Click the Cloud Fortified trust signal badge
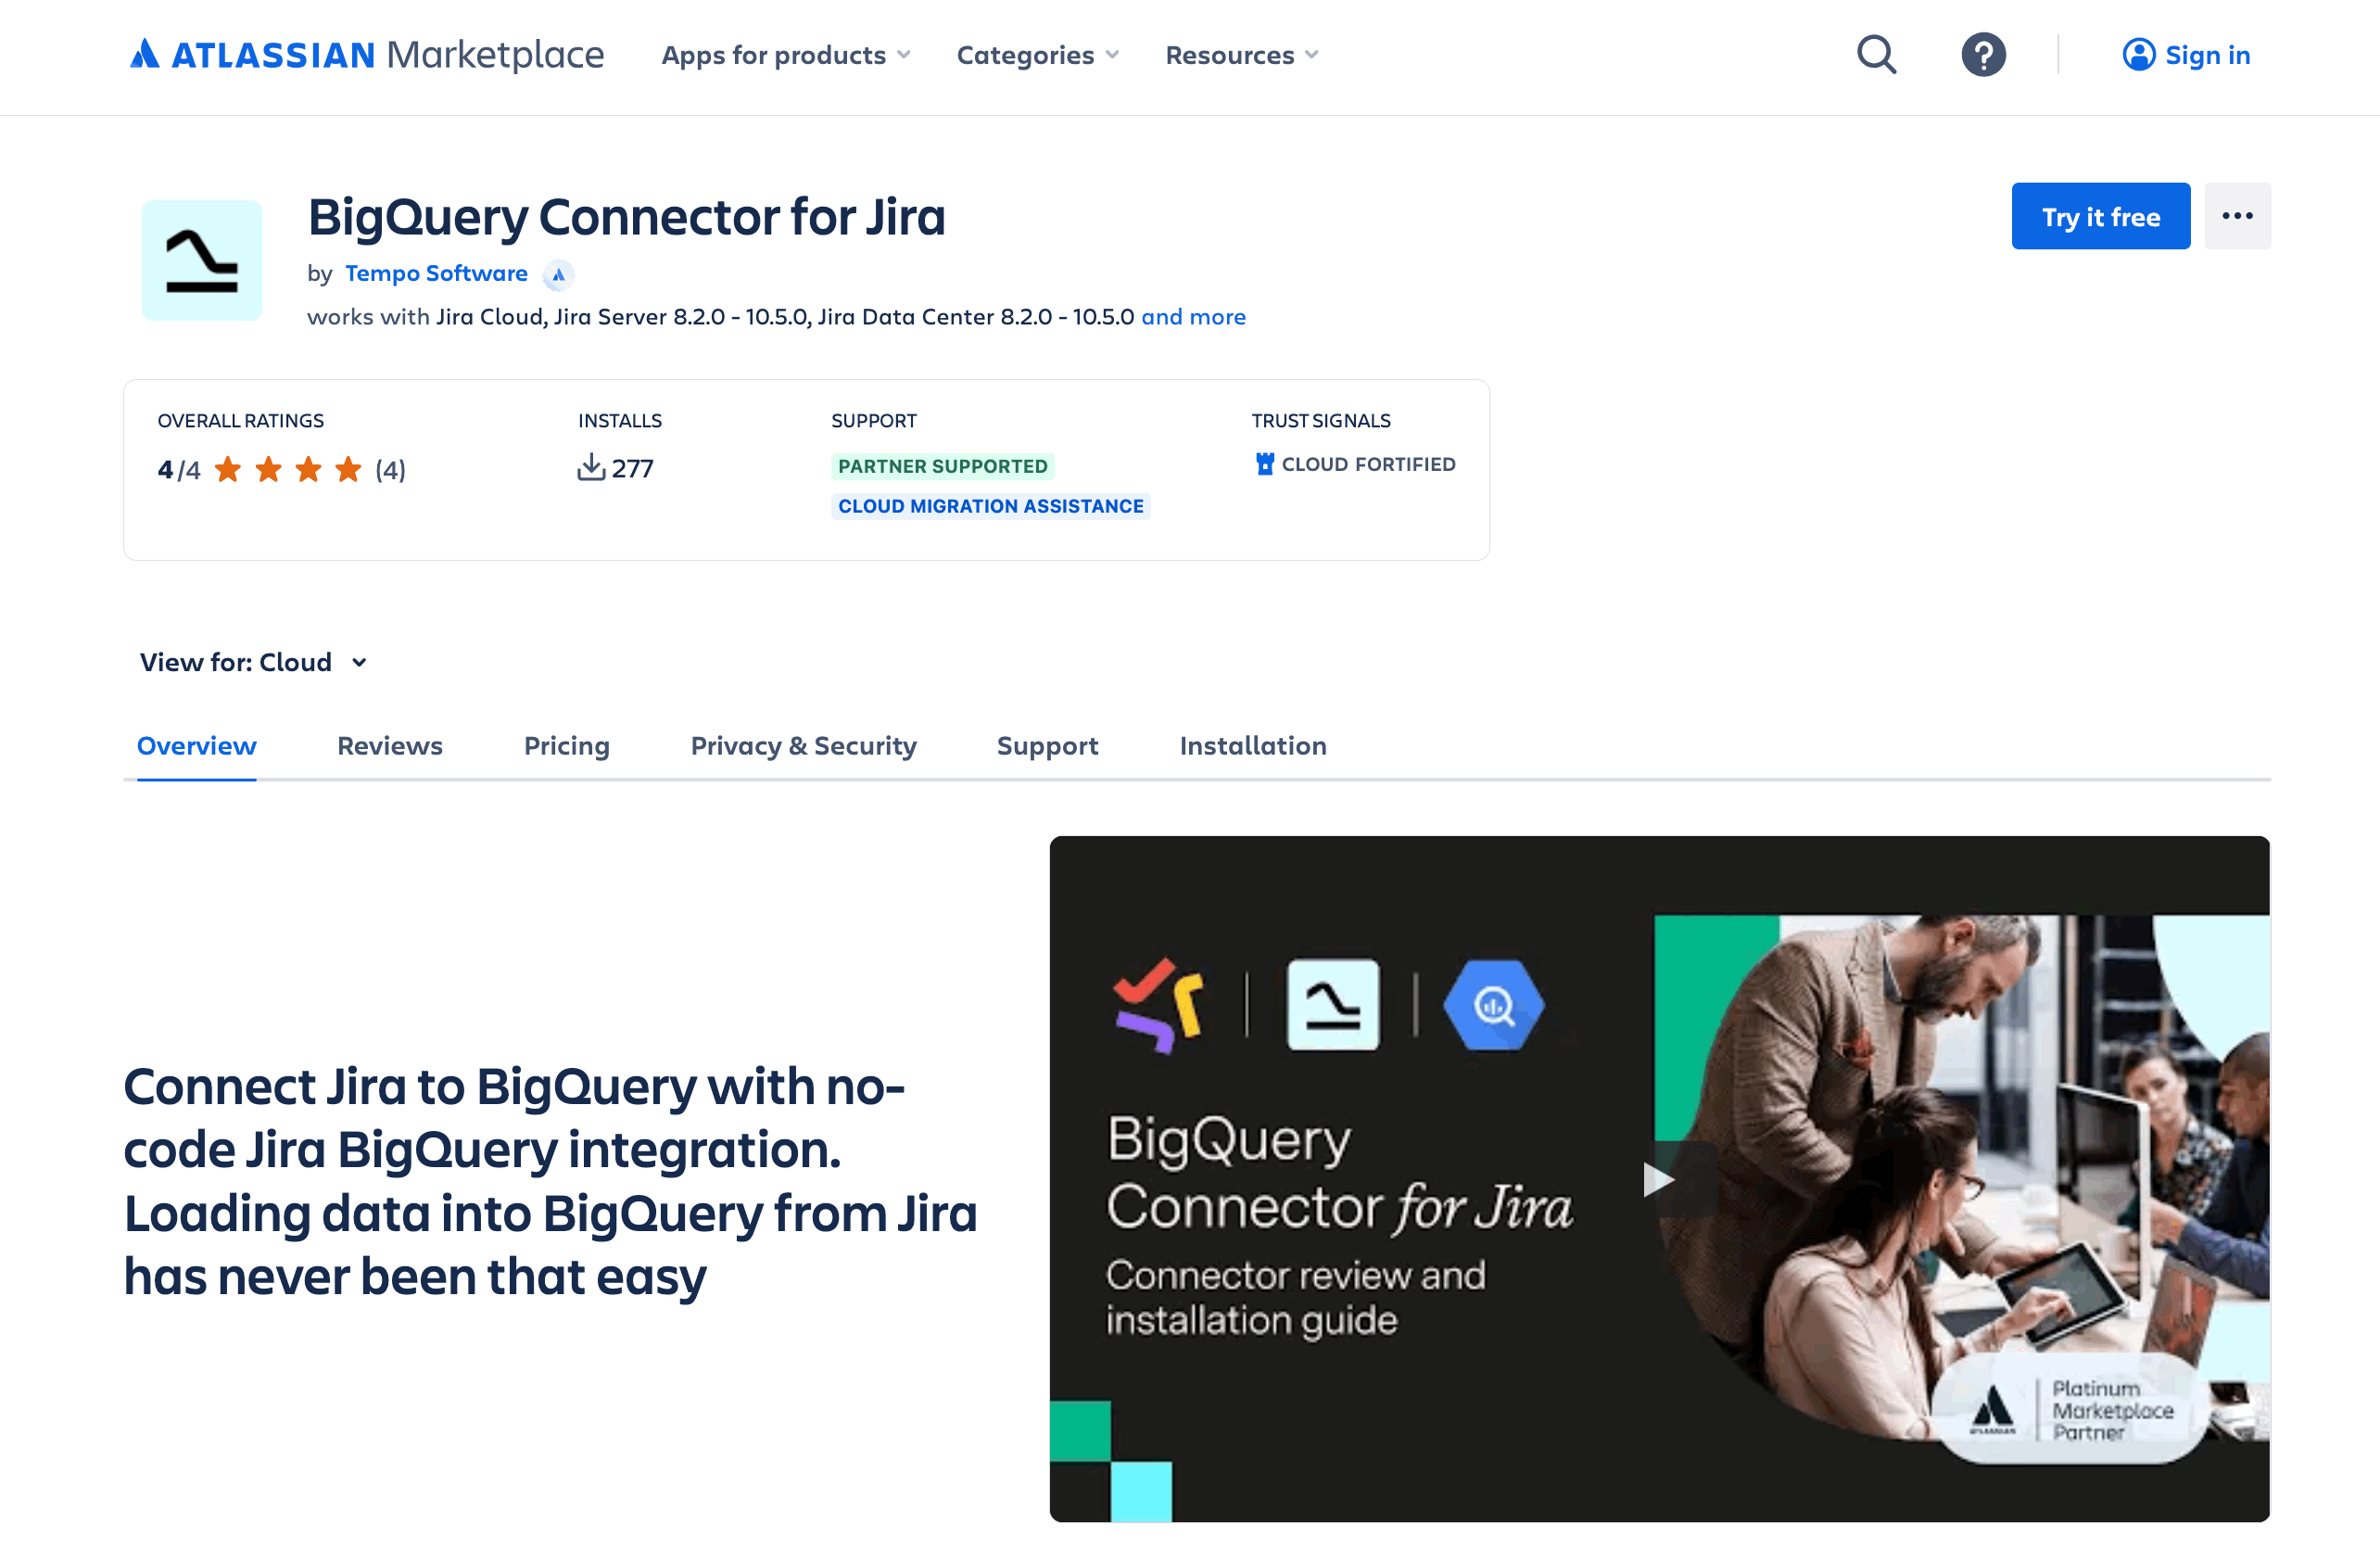2380x1550 pixels. pos(1355,464)
